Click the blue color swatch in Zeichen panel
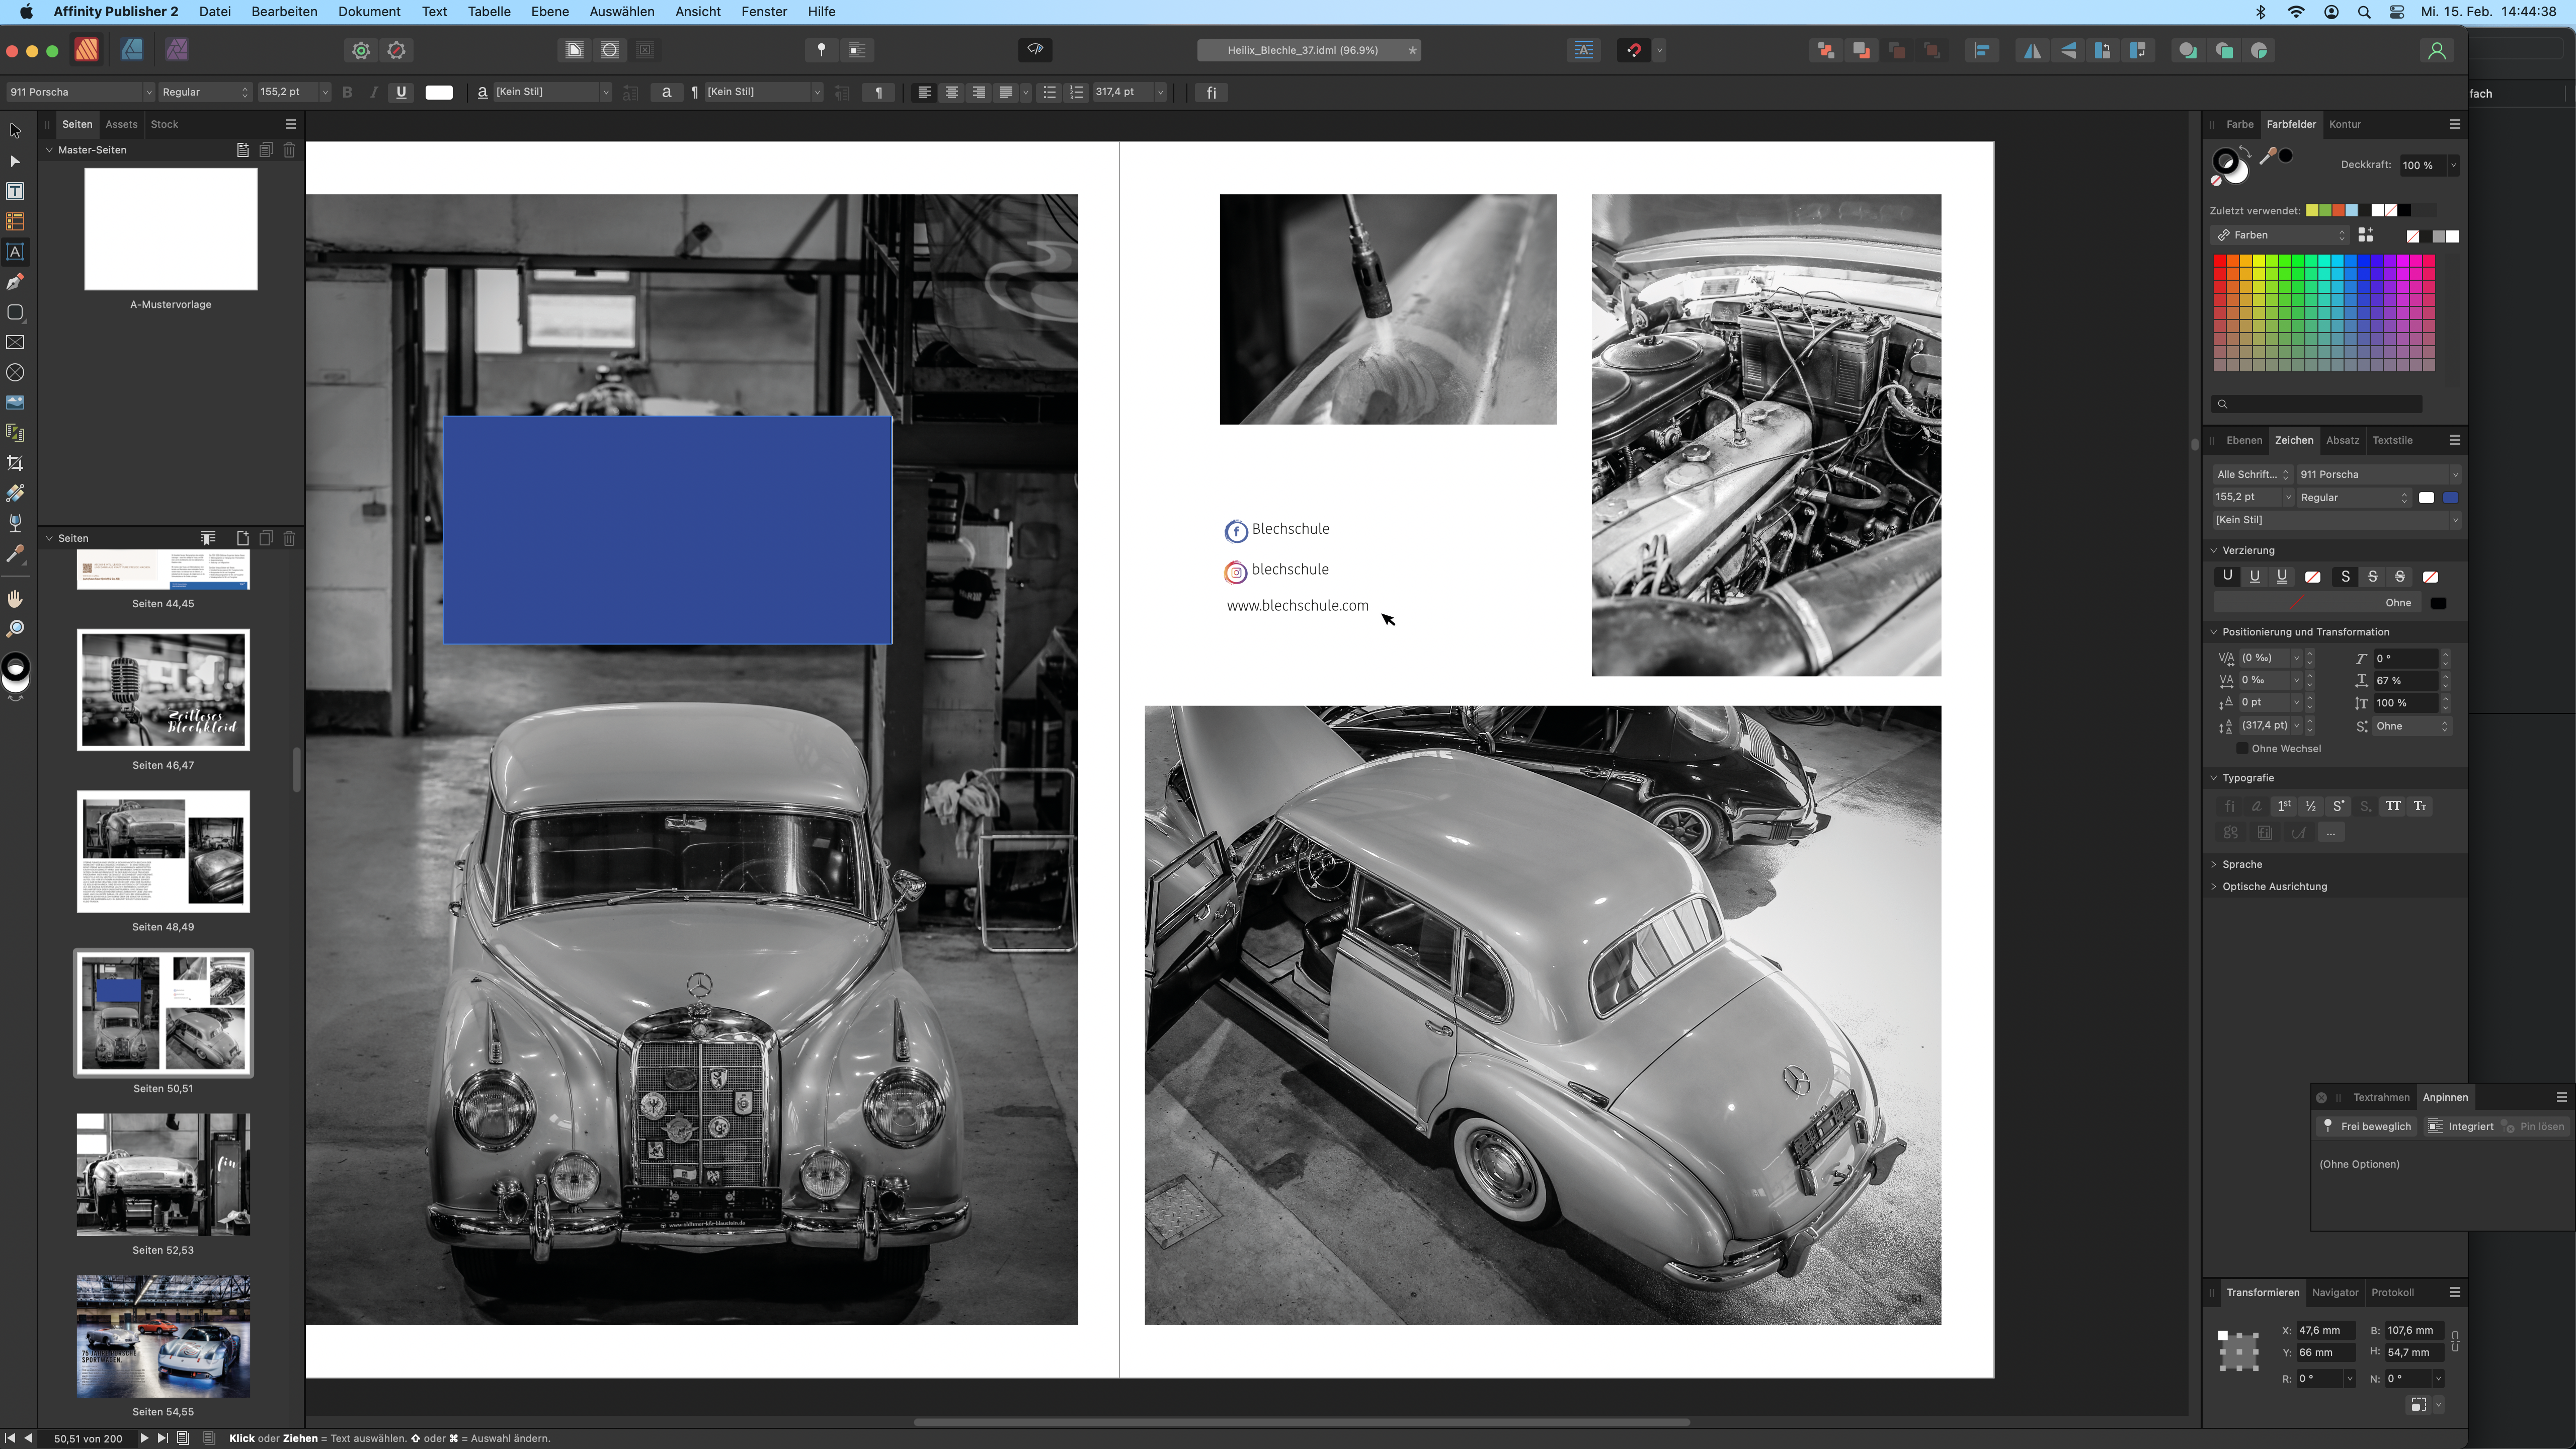 tap(2451, 497)
